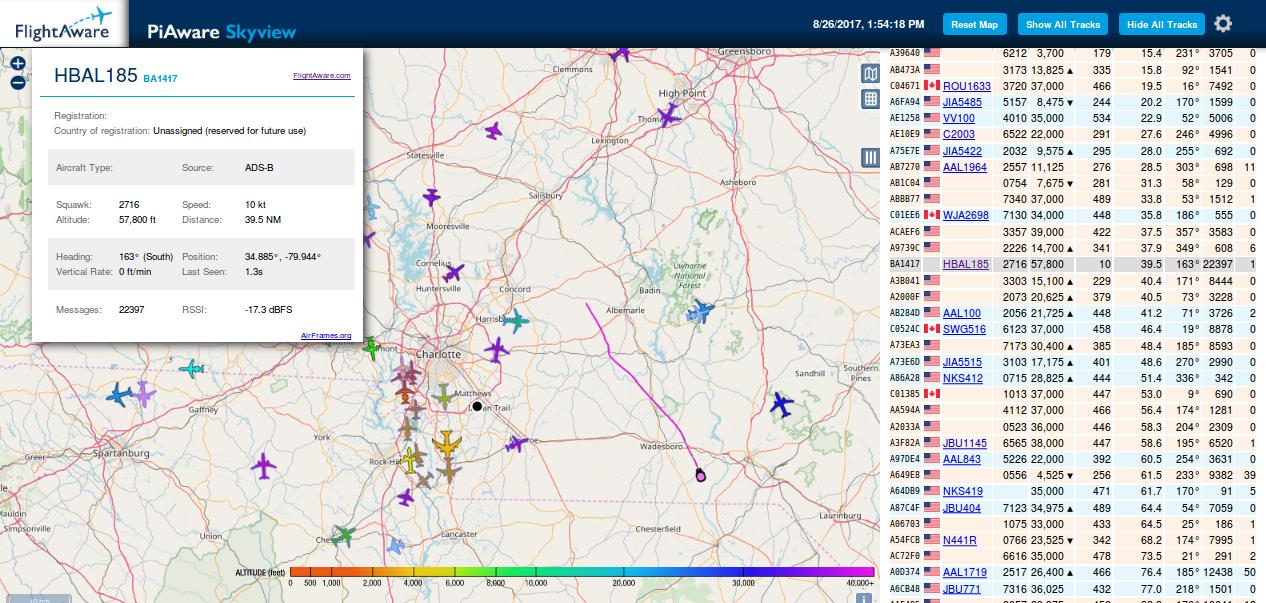This screenshot has height=603, width=1266.
Task: Open the C2003 flight link
Action: (x=959, y=134)
